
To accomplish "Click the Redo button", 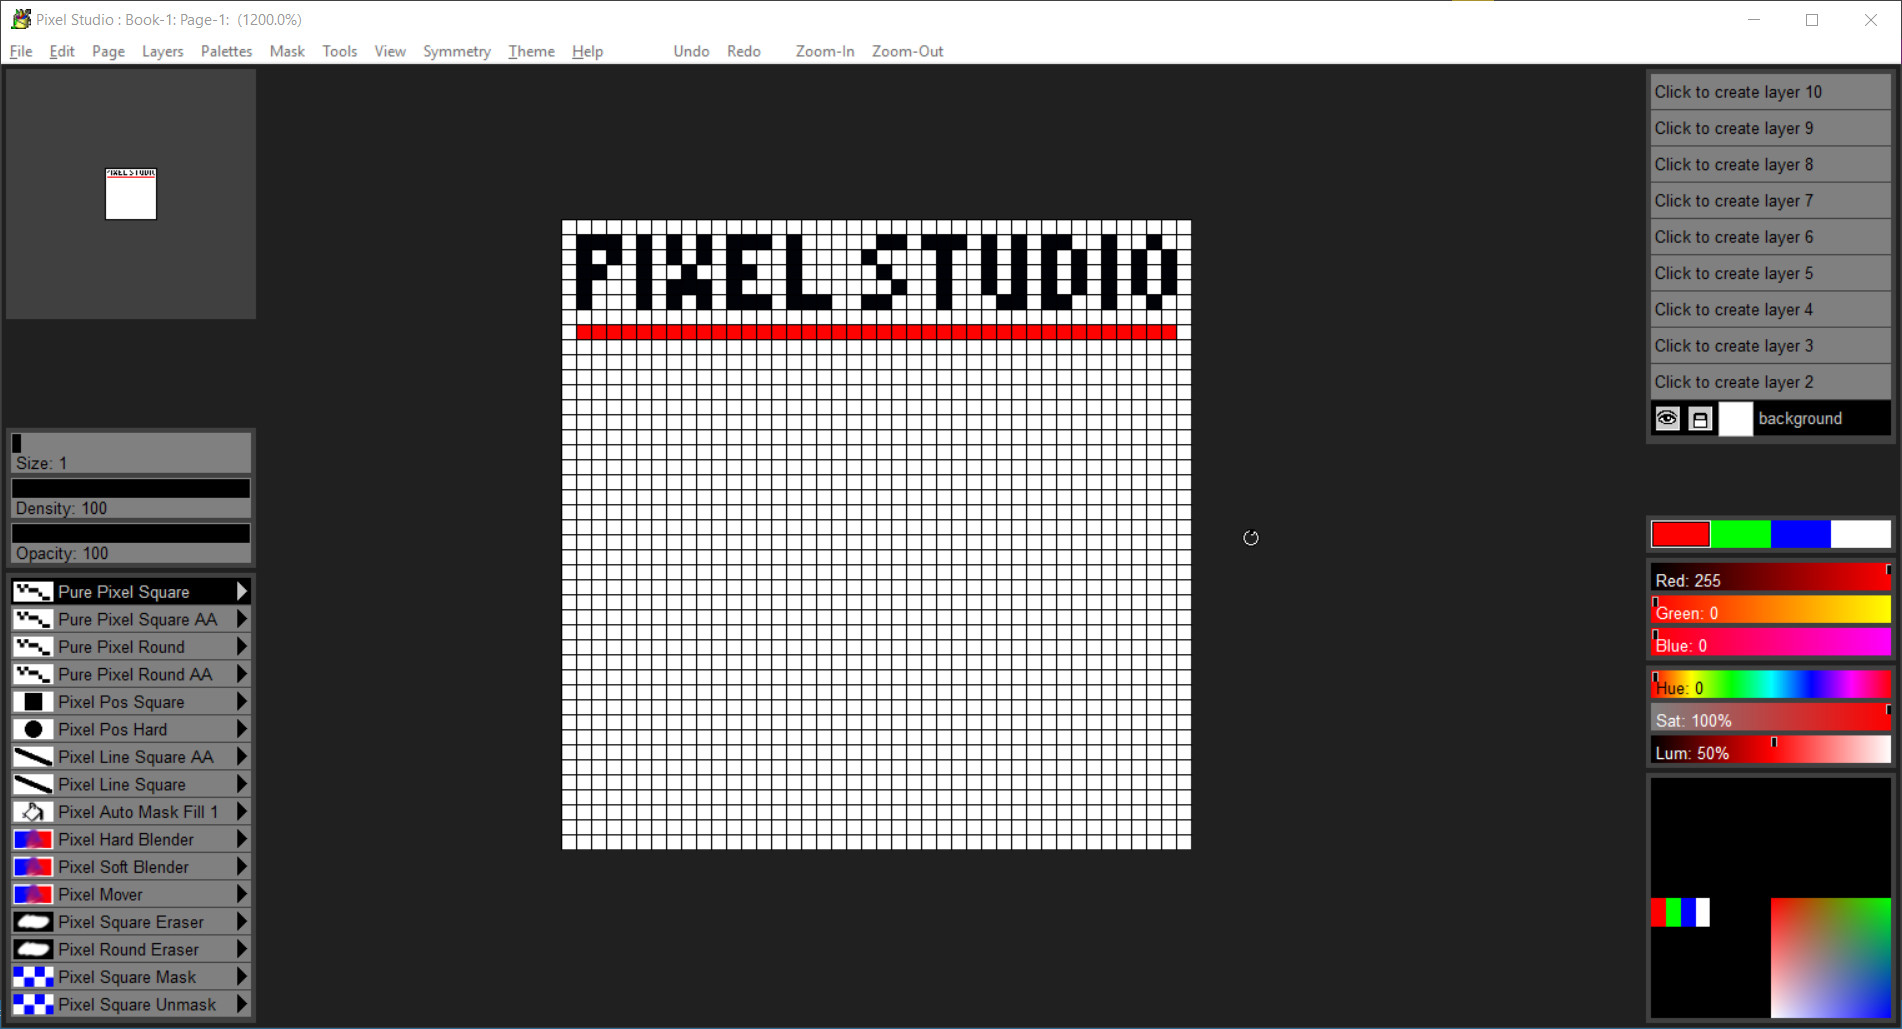I will point(744,51).
